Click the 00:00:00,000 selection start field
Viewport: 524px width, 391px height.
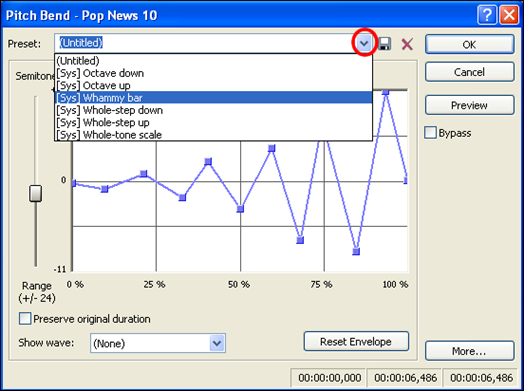pyautogui.click(x=329, y=378)
